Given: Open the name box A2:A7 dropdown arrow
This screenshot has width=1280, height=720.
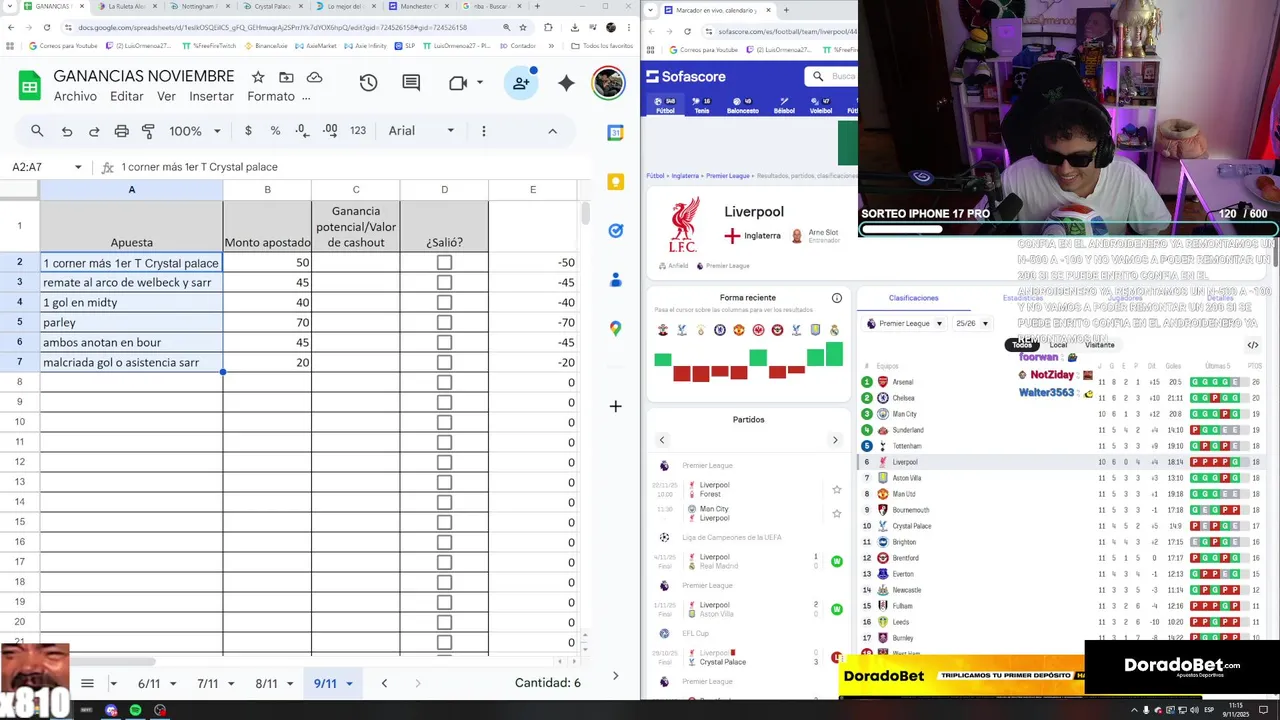Looking at the screenshot, I should click(78, 167).
